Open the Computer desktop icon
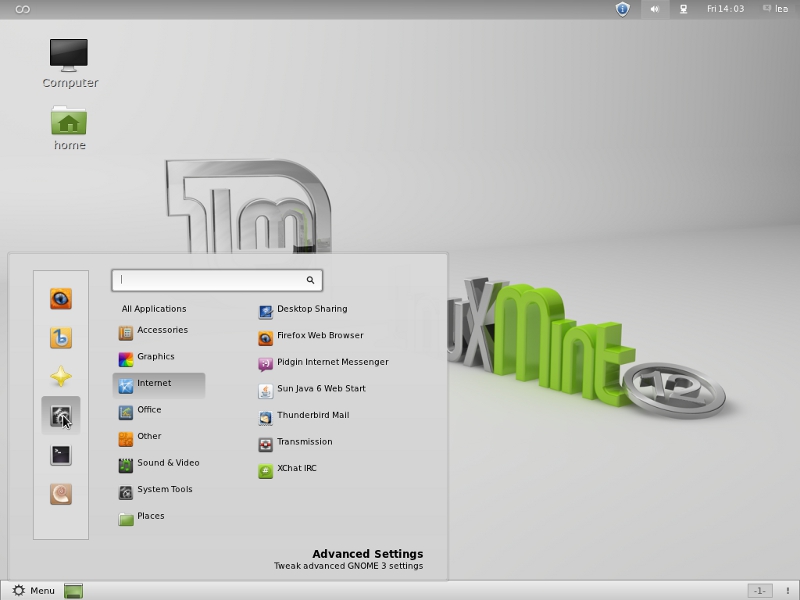 [69, 62]
